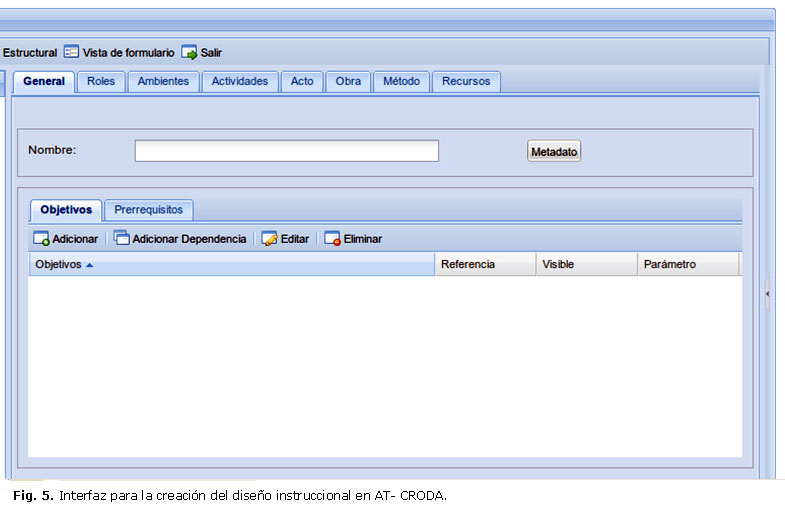Click the Adicionar Dependencia icon

[121, 239]
